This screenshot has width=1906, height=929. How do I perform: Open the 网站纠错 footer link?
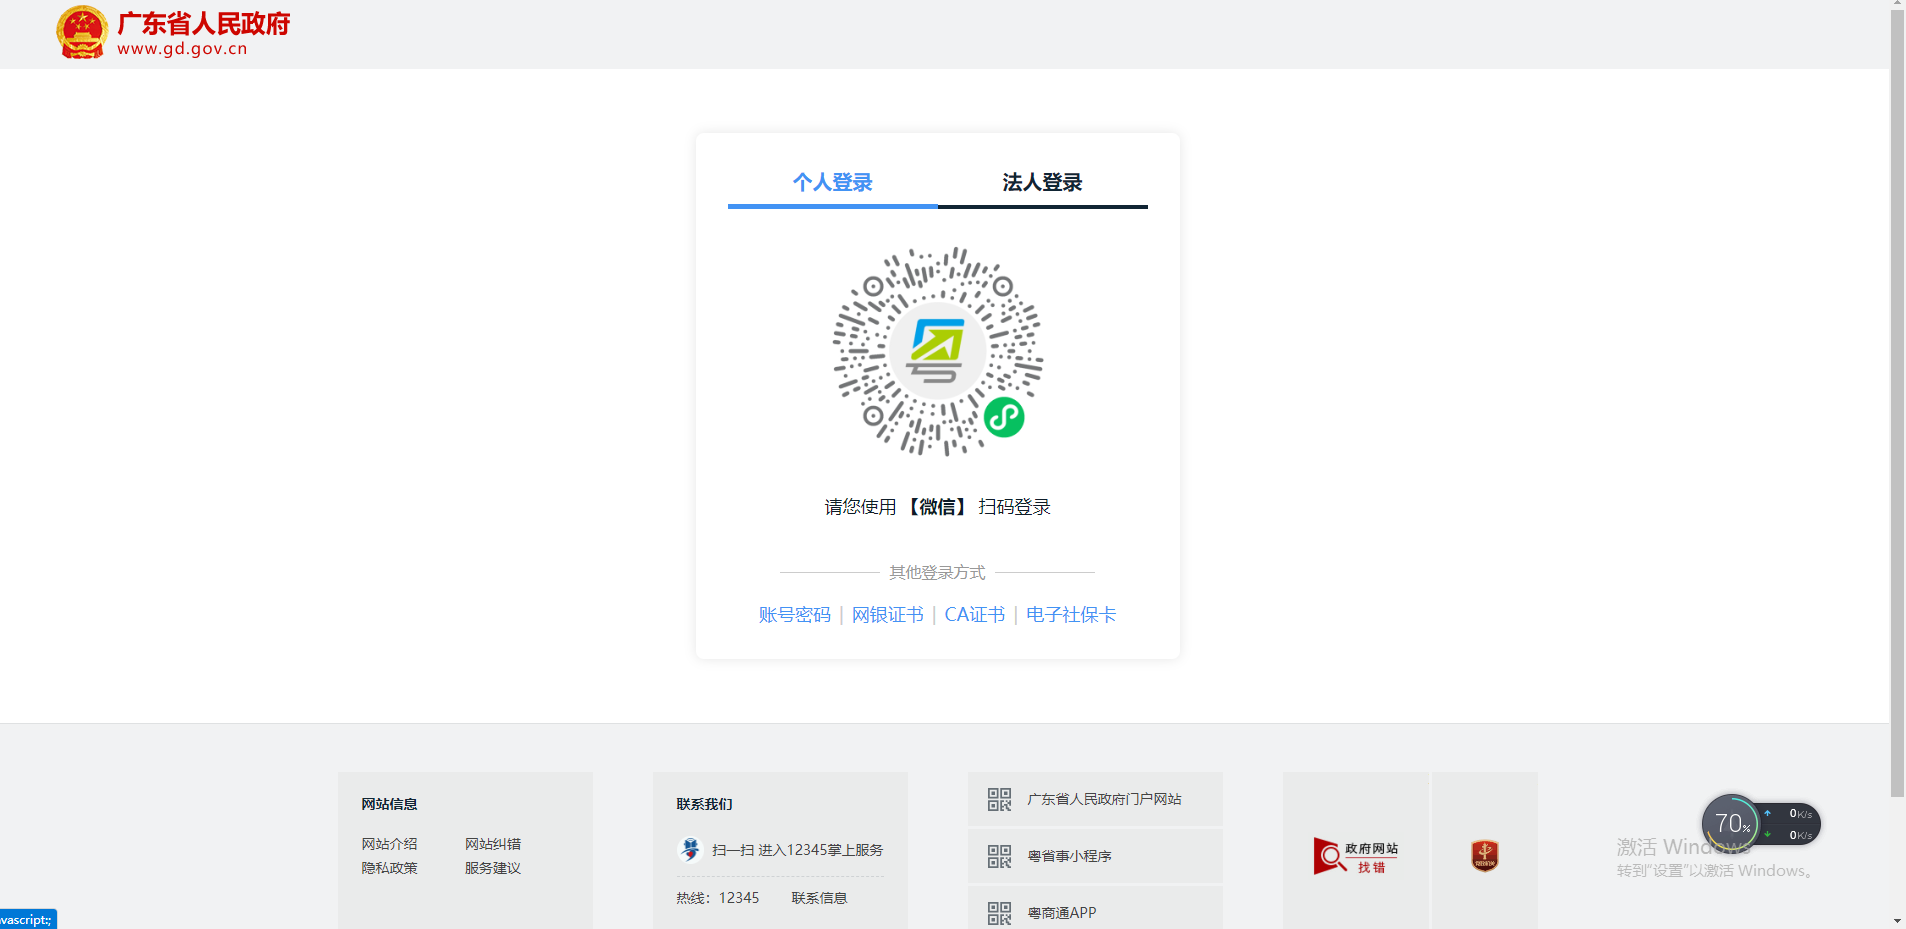492,844
